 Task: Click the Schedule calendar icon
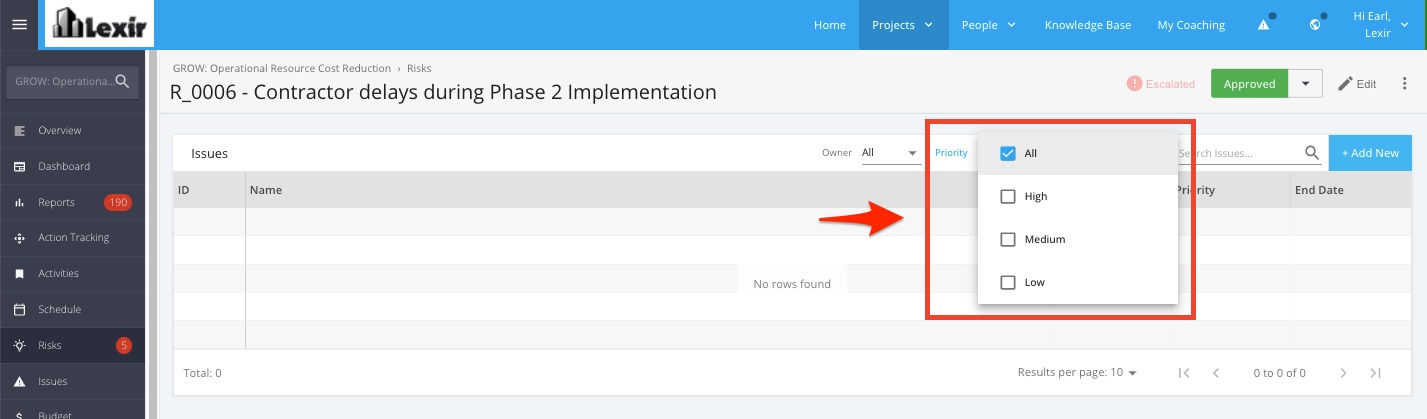pyautogui.click(x=19, y=309)
